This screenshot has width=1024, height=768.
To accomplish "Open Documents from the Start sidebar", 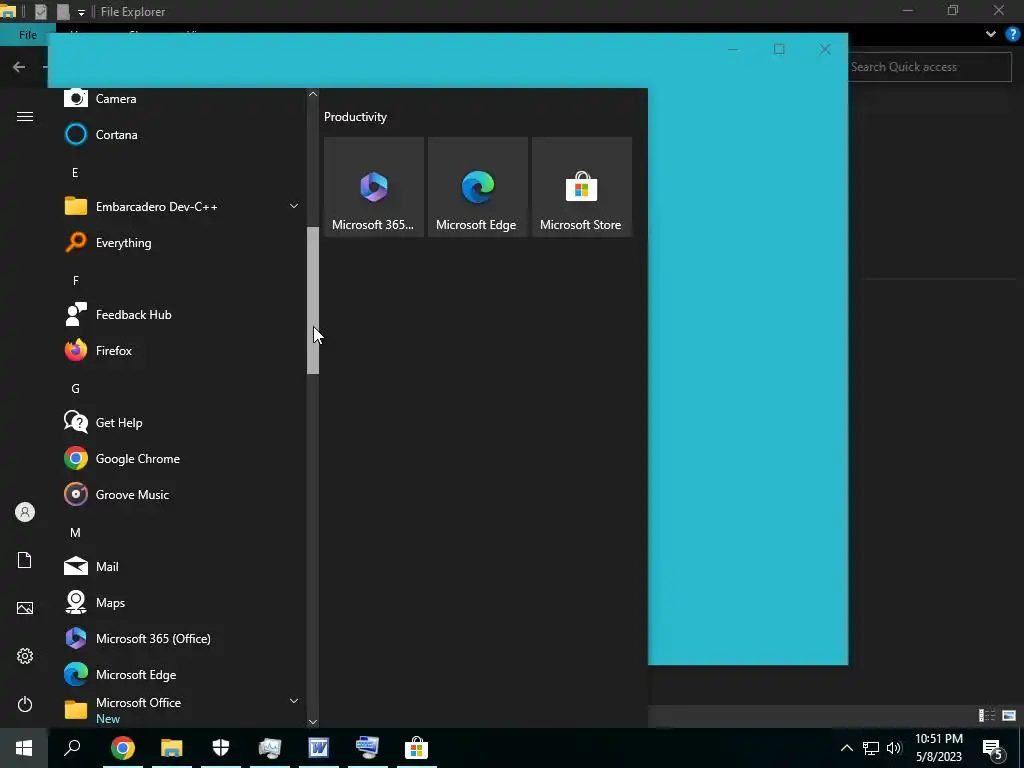I will click(x=25, y=560).
